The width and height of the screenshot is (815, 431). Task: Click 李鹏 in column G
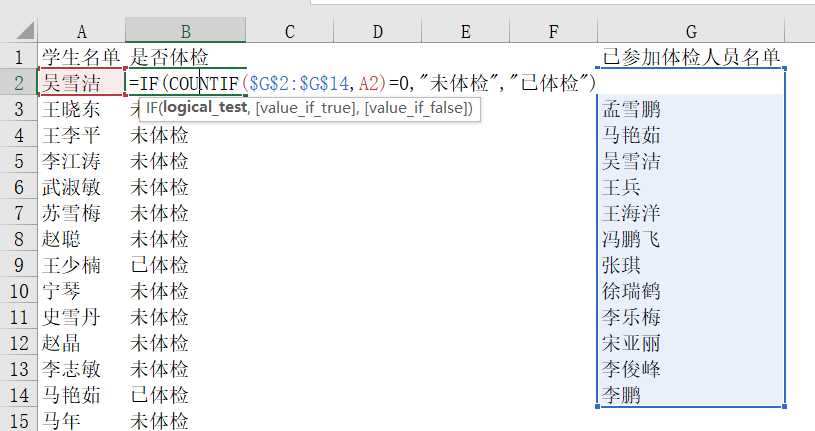point(691,395)
